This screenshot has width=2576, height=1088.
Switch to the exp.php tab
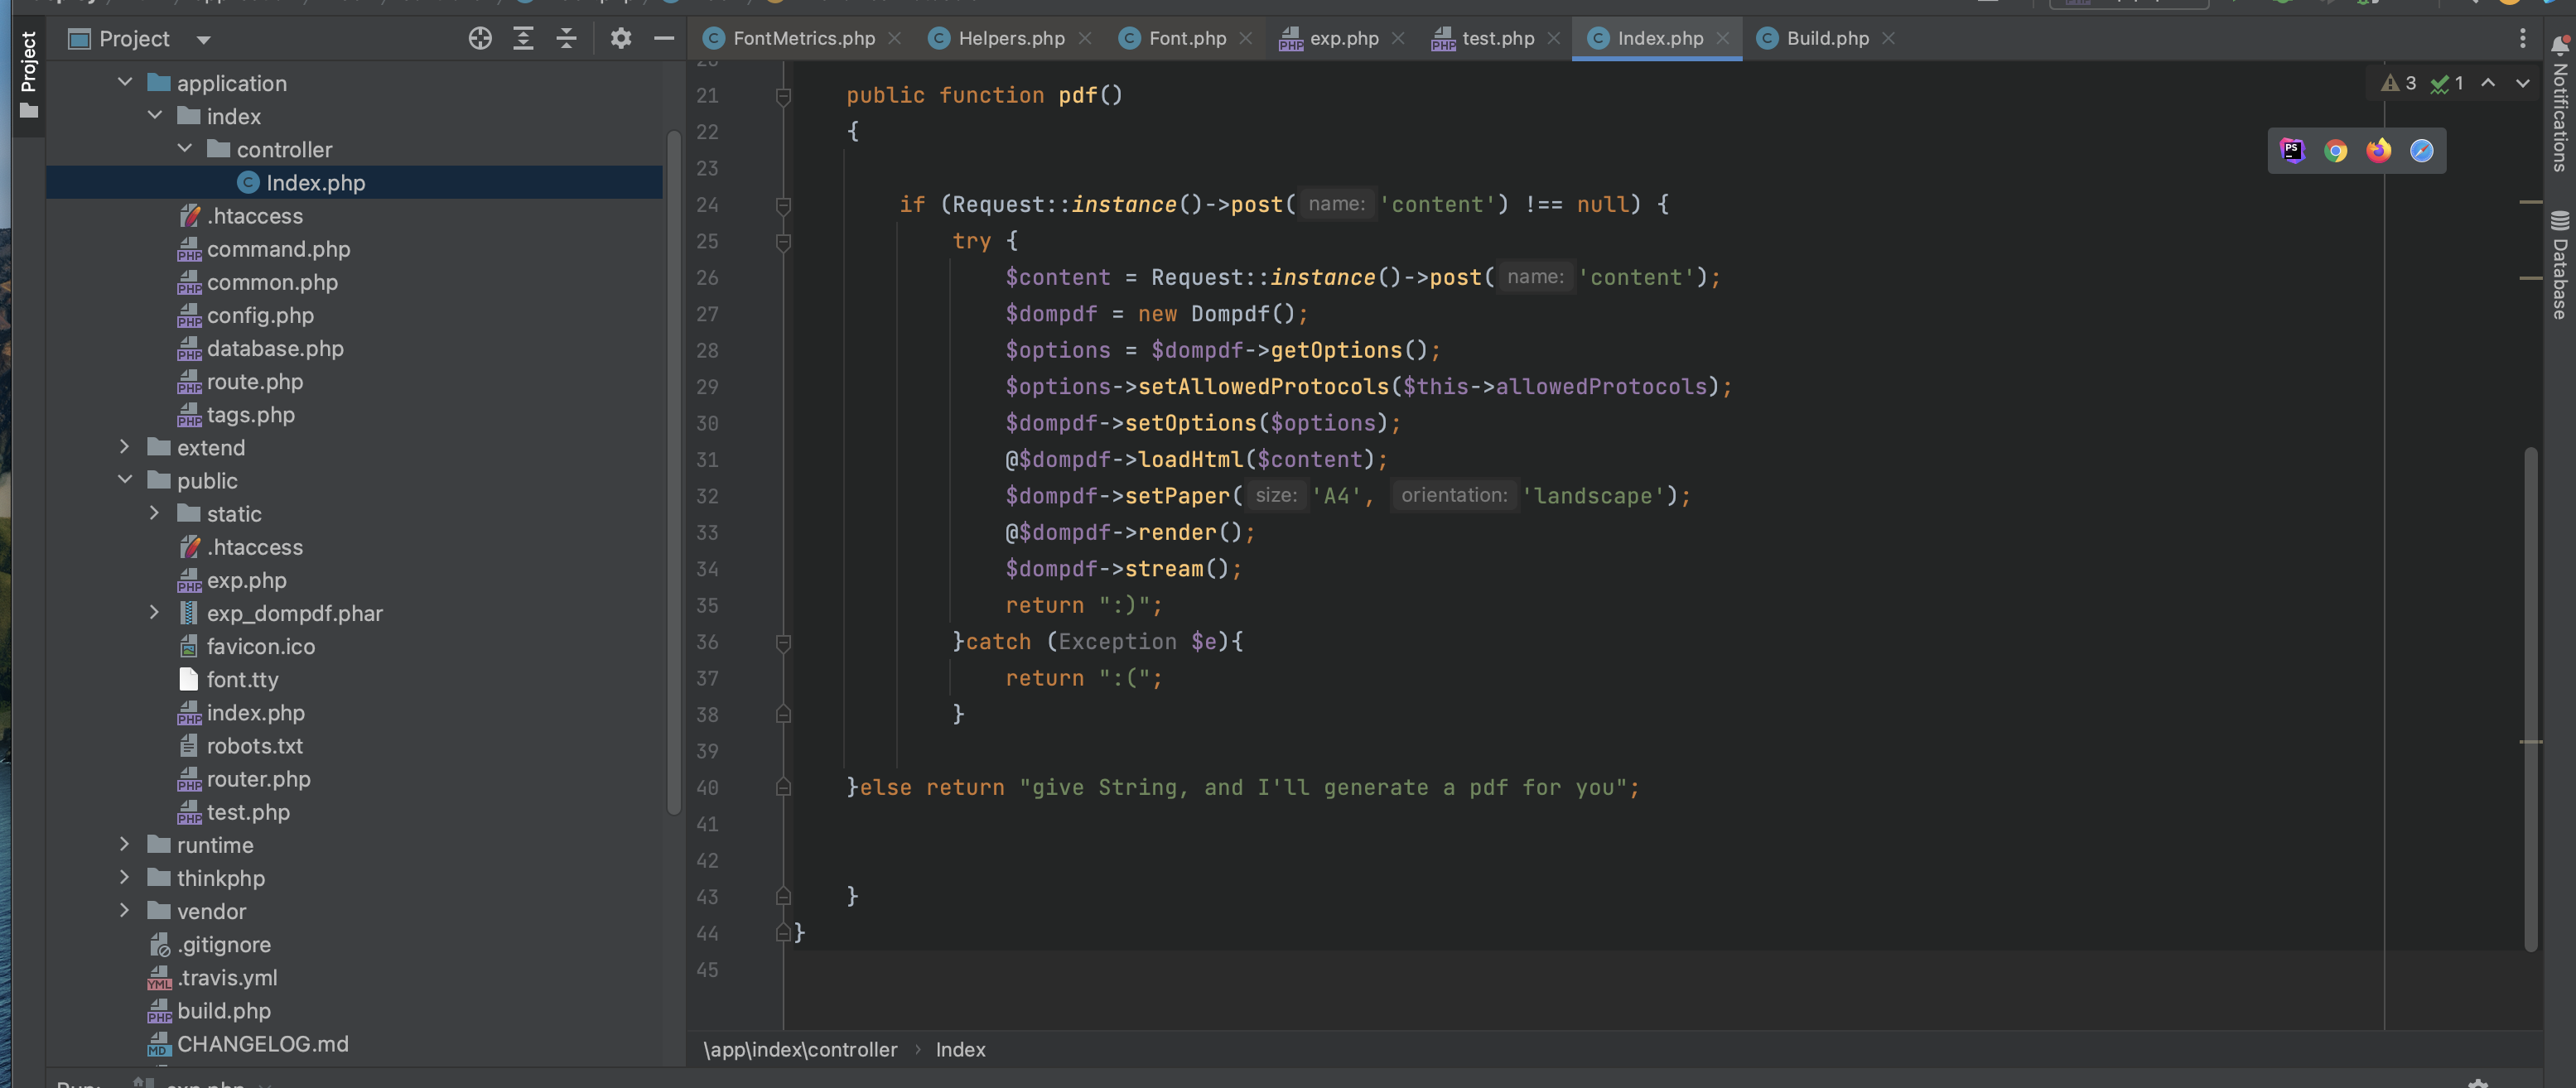pos(1343,38)
